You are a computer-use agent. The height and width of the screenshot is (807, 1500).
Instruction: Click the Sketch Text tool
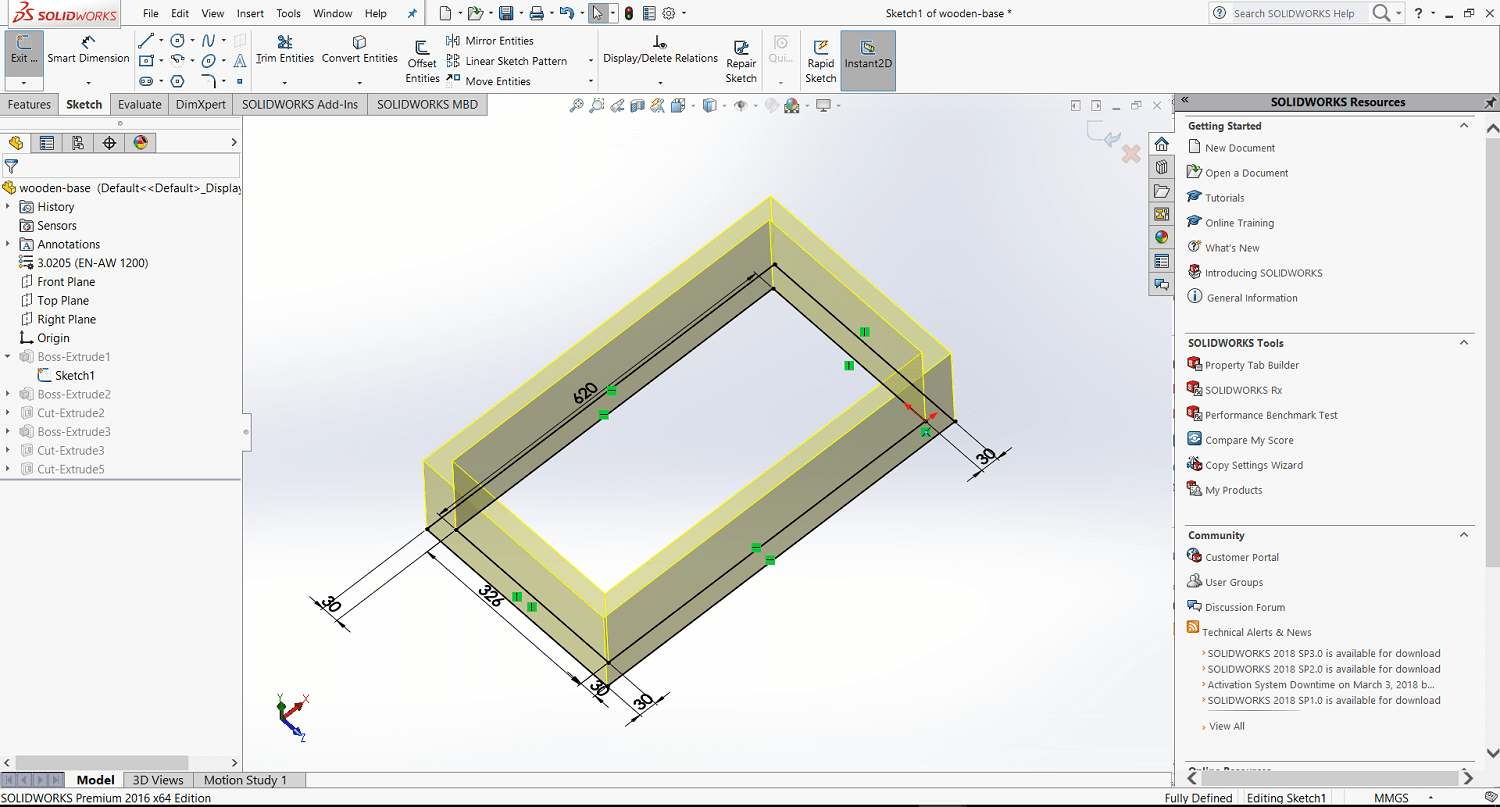click(x=240, y=61)
